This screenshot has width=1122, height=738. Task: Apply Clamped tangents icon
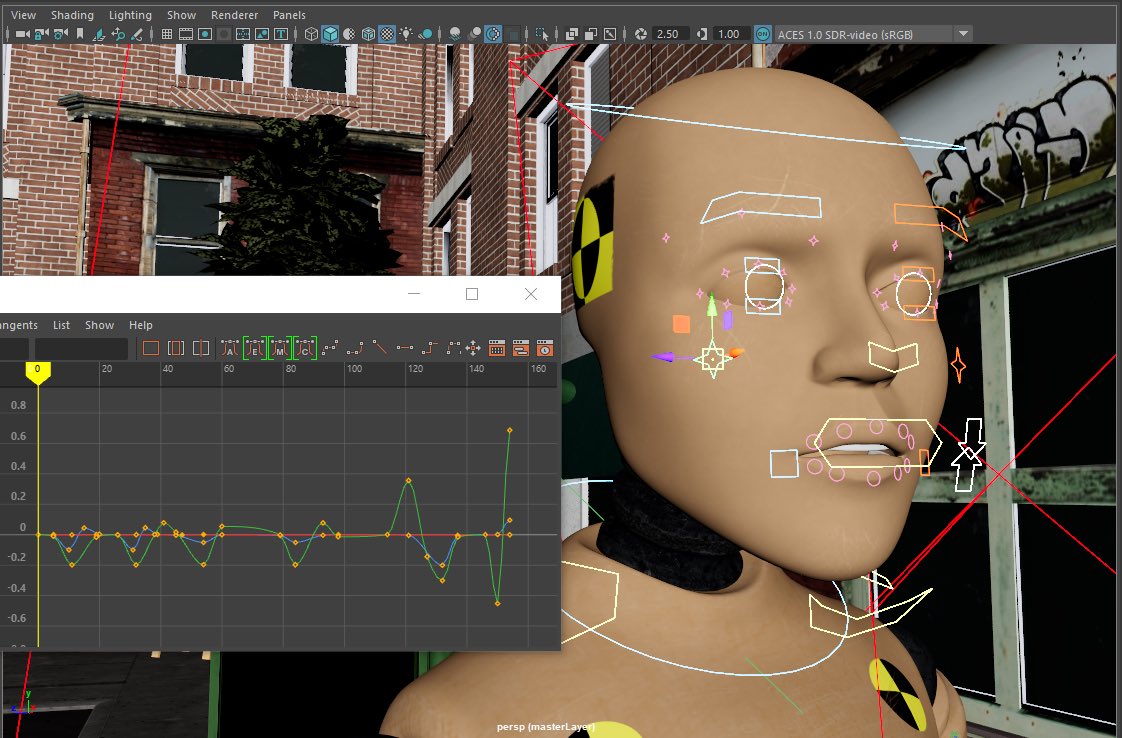[x=354, y=349]
